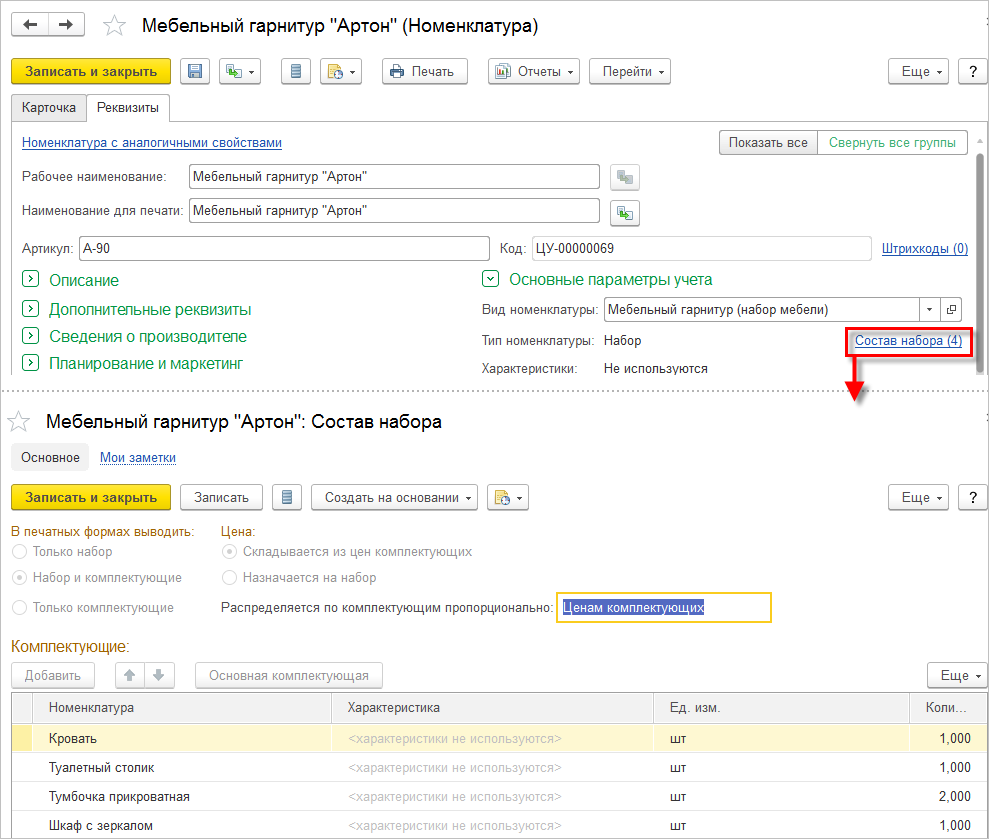This screenshot has width=989, height=839.
Task: Move component up with arrow icon
Action: tap(129, 675)
